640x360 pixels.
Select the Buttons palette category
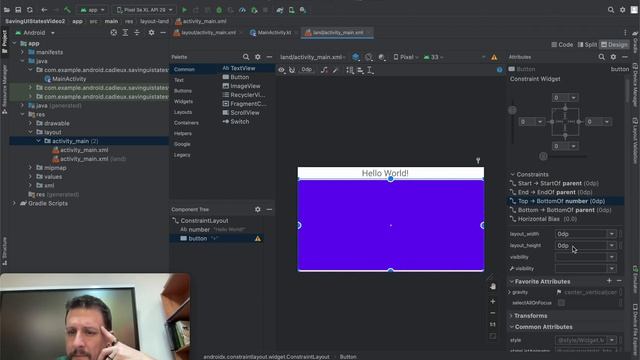[183, 91]
